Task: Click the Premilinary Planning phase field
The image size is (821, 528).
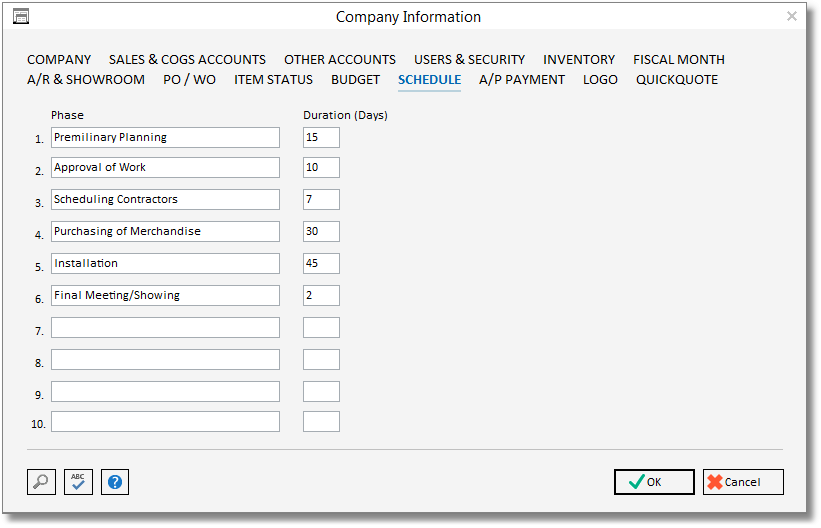Action: tap(165, 138)
